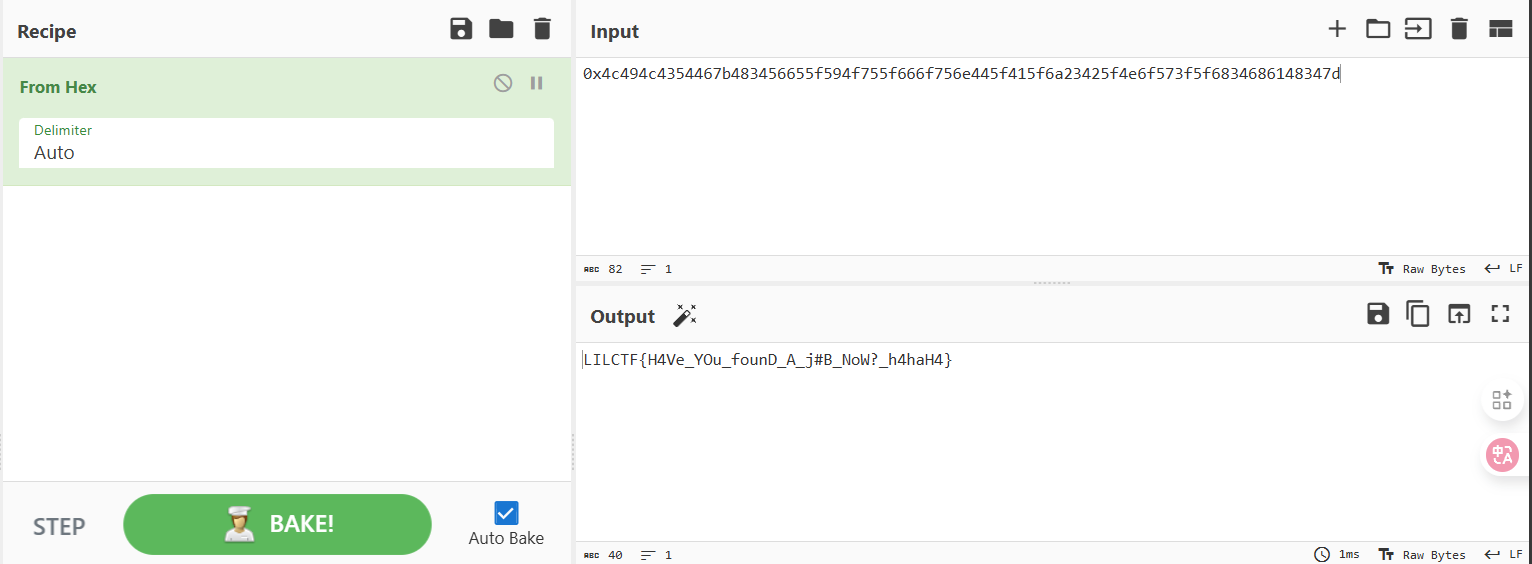This screenshot has height=564, width=1532.
Task: Save output to file
Action: click(x=1378, y=314)
